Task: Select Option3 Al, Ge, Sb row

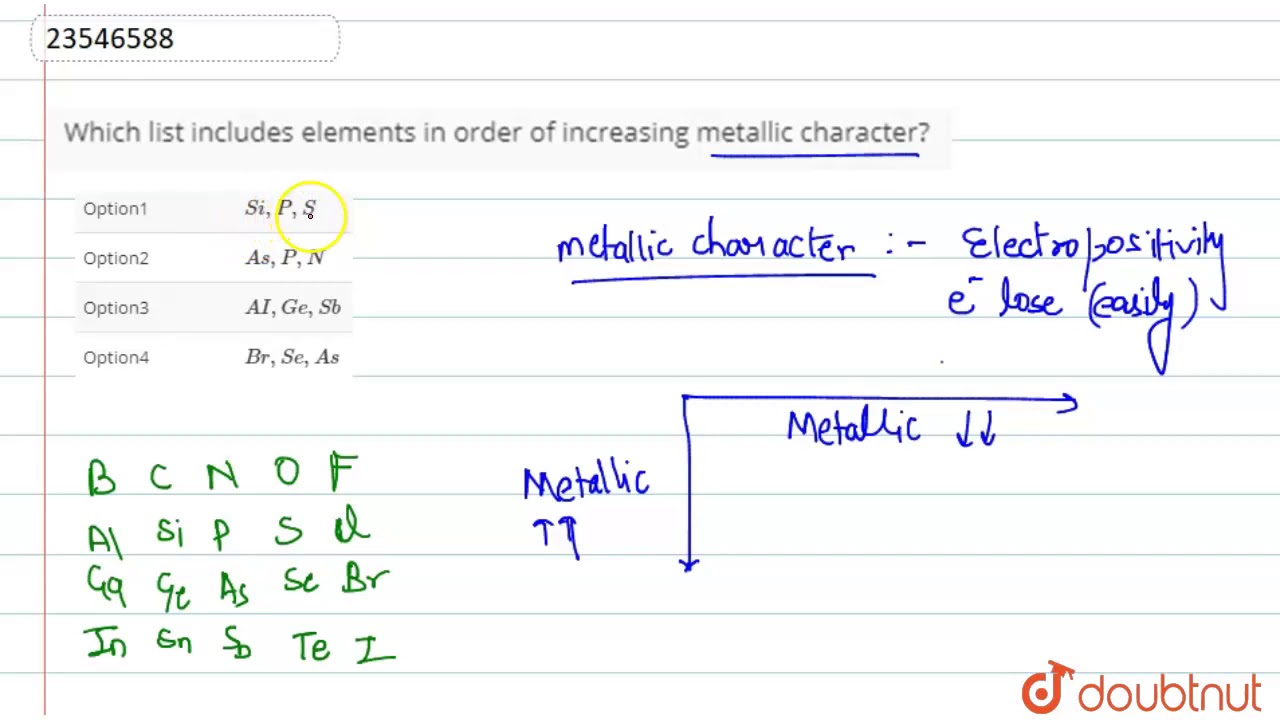Action: coord(214,307)
